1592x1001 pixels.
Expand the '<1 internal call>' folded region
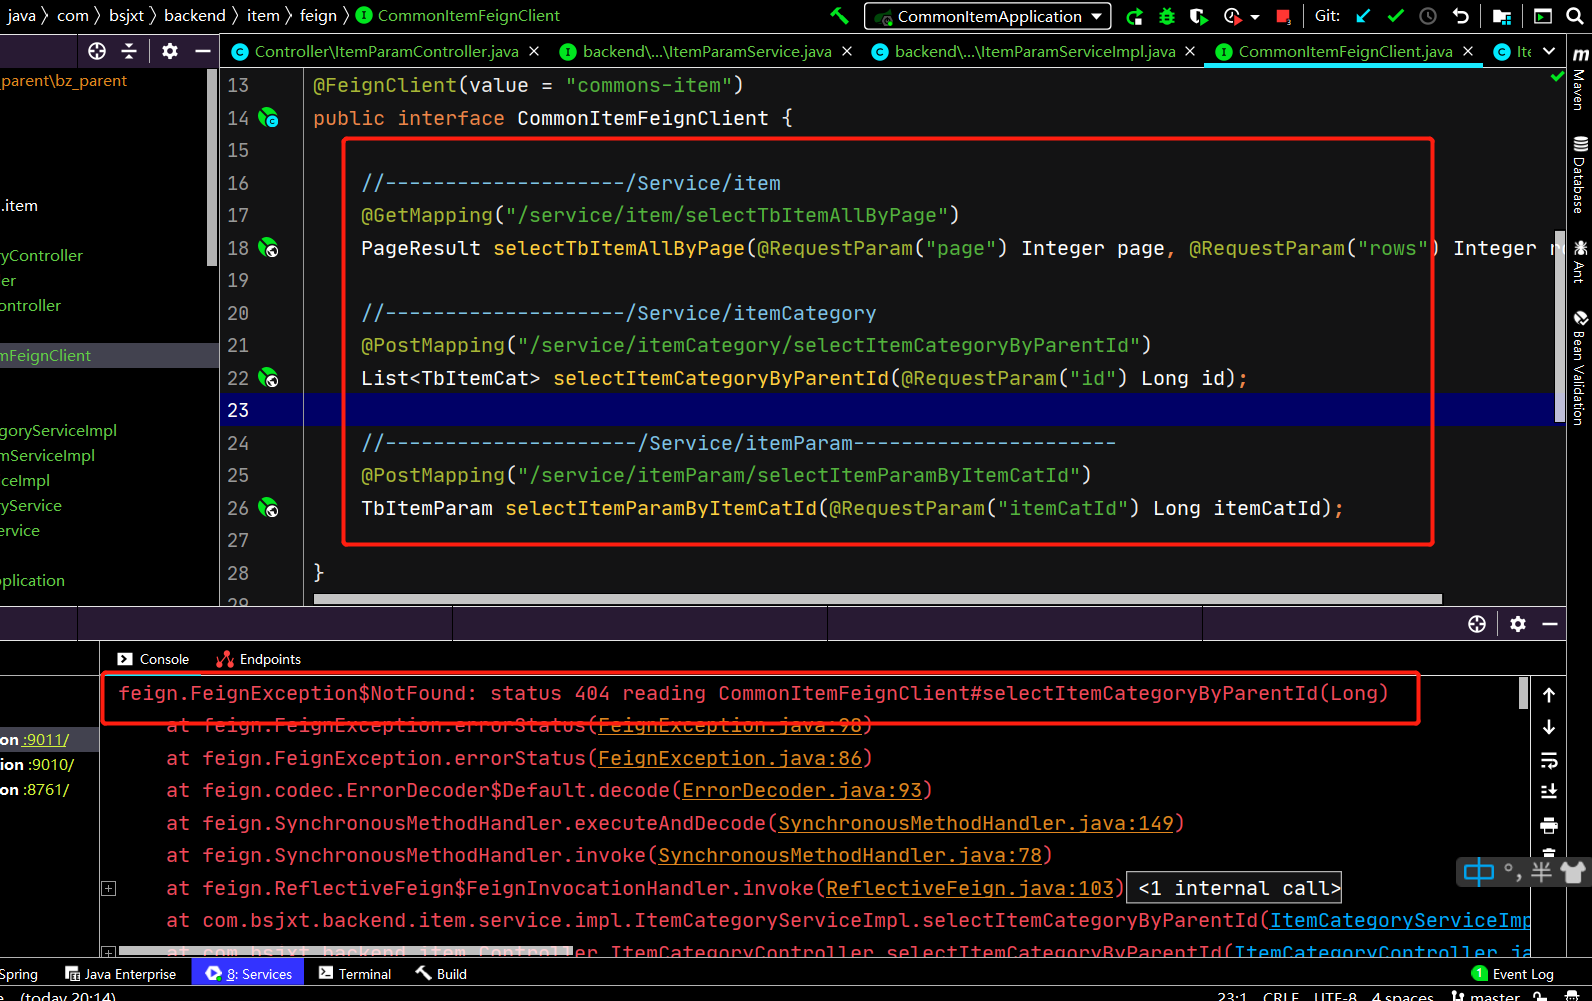coord(1234,888)
